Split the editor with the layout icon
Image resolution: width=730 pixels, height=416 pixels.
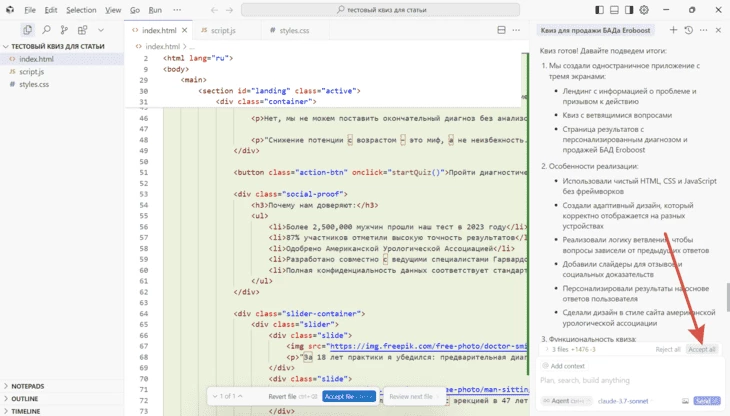click(x=501, y=30)
